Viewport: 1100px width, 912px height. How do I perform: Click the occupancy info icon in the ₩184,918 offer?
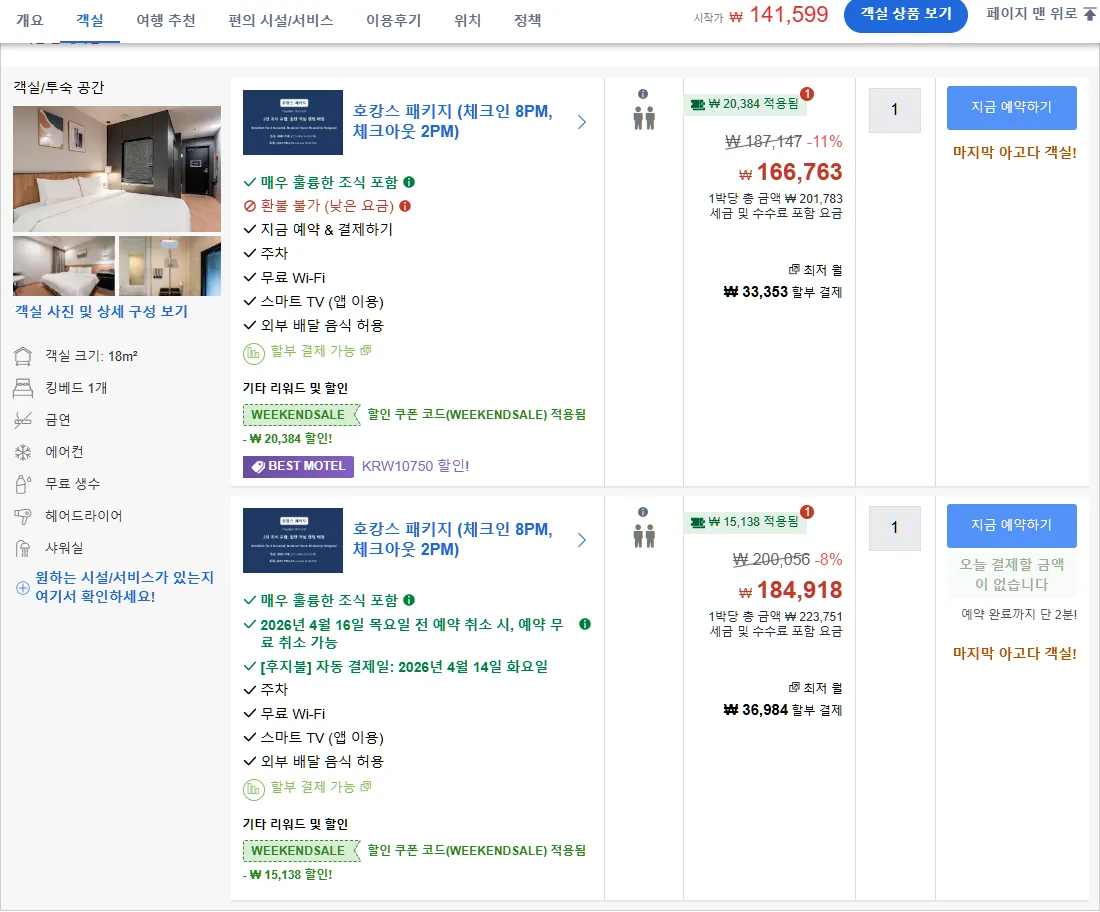click(643, 512)
